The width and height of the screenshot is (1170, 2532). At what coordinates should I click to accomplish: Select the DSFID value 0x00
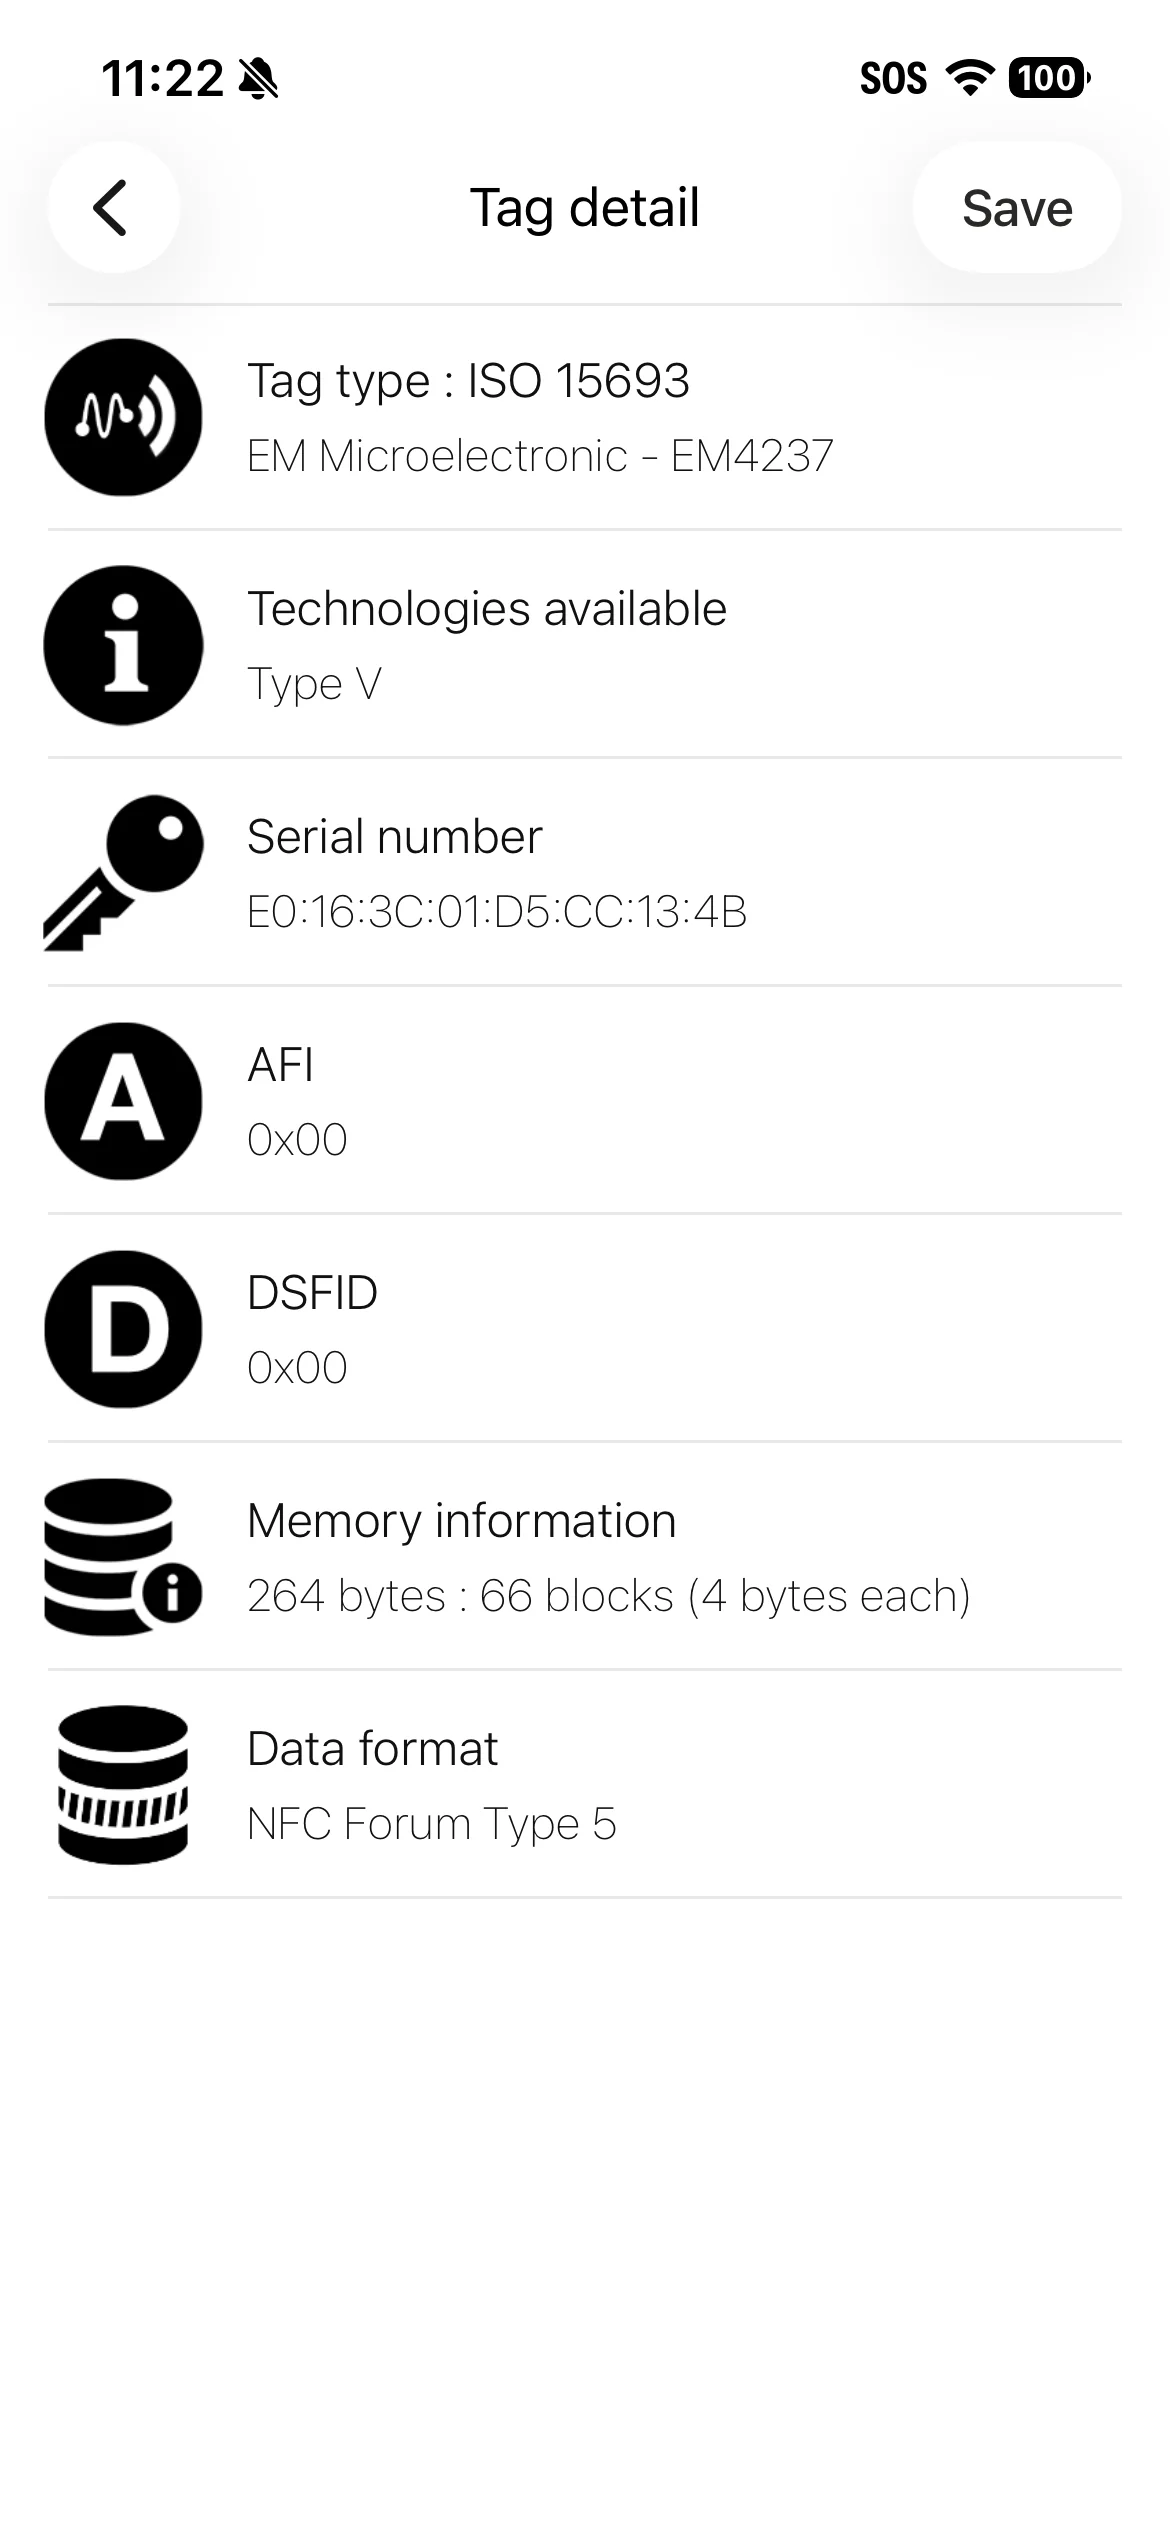[x=297, y=1368]
